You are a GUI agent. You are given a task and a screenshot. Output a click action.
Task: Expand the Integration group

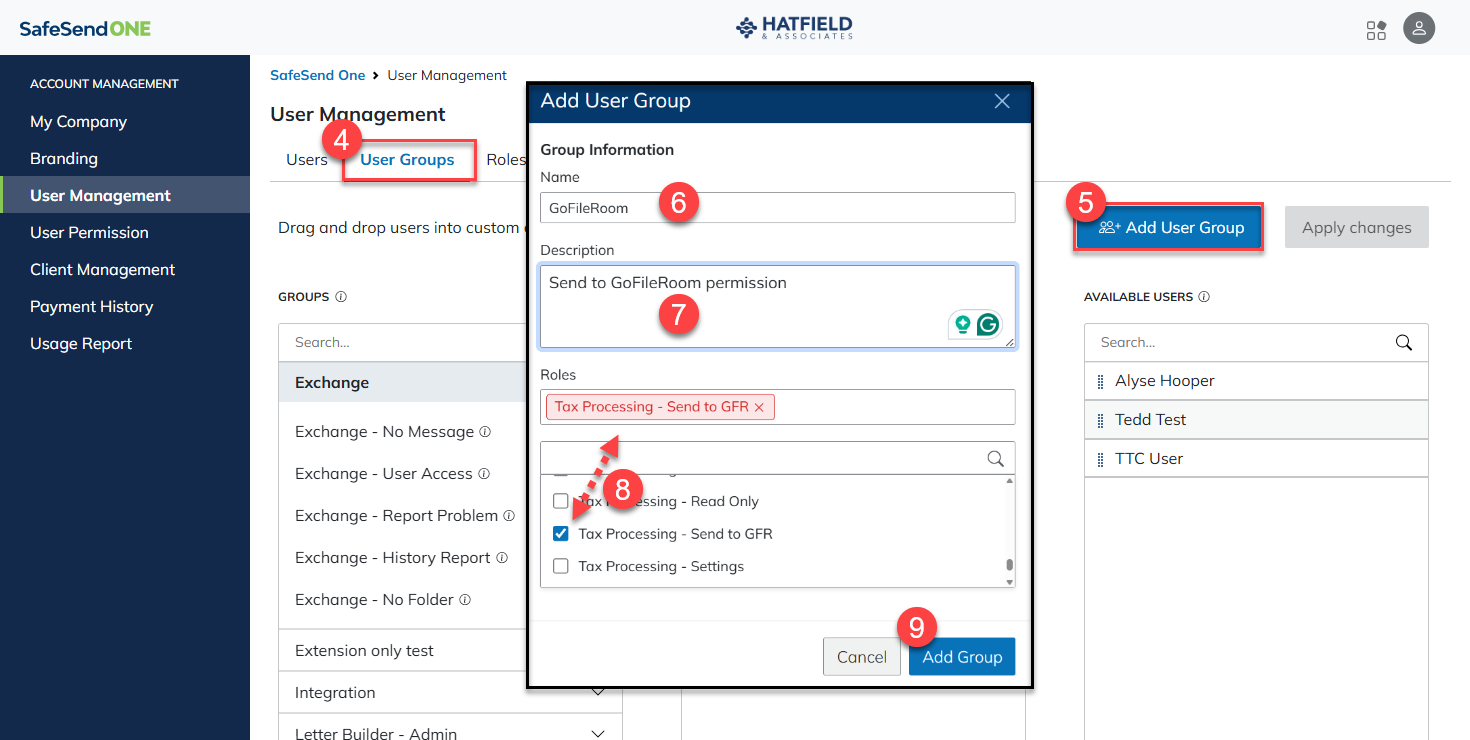pyautogui.click(x=598, y=692)
